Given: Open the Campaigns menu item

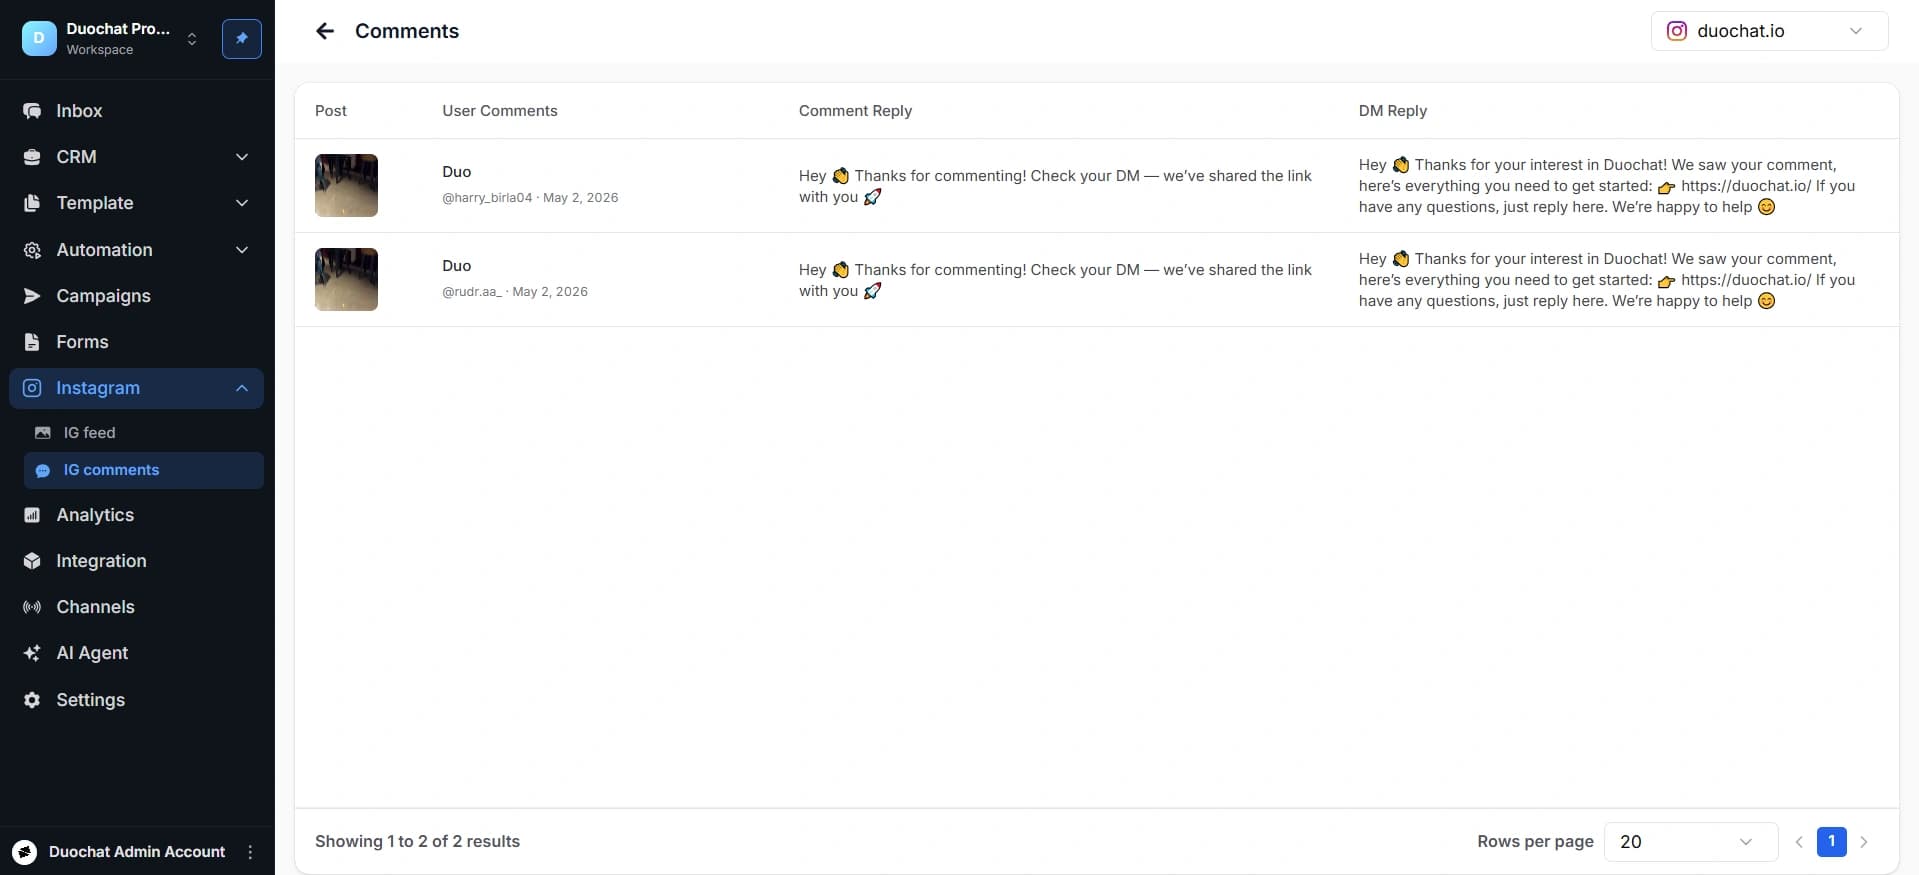Looking at the screenshot, I should click(136, 296).
